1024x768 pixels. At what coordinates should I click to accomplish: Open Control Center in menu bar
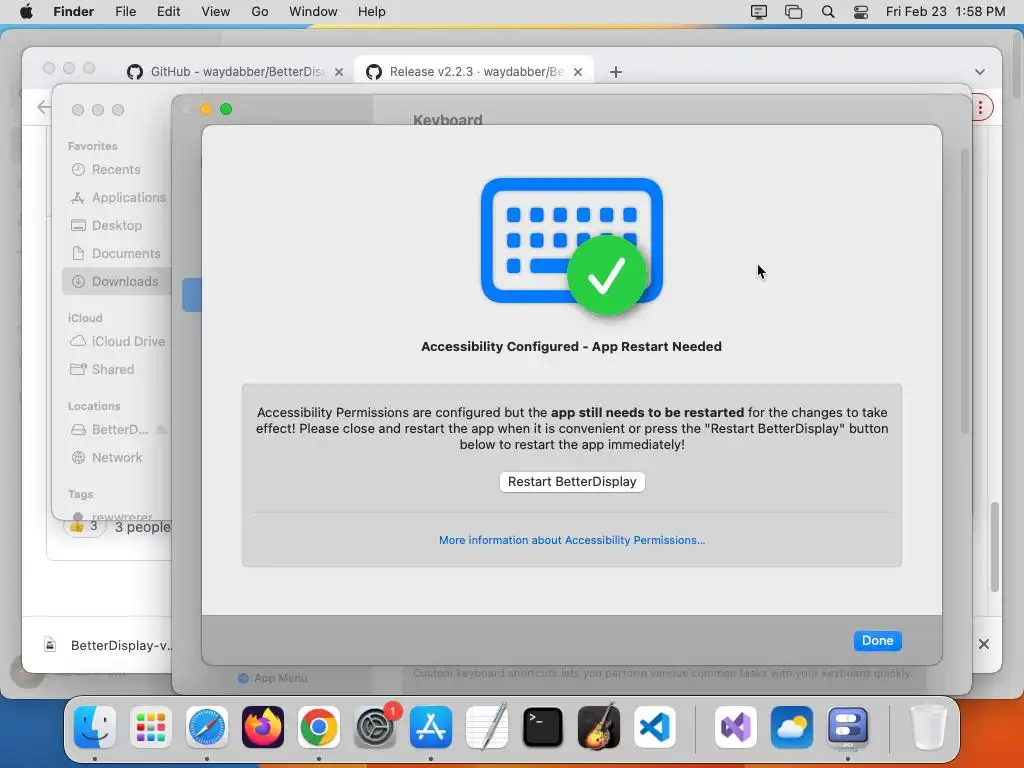pyautogui.click(x=861, y=12)
